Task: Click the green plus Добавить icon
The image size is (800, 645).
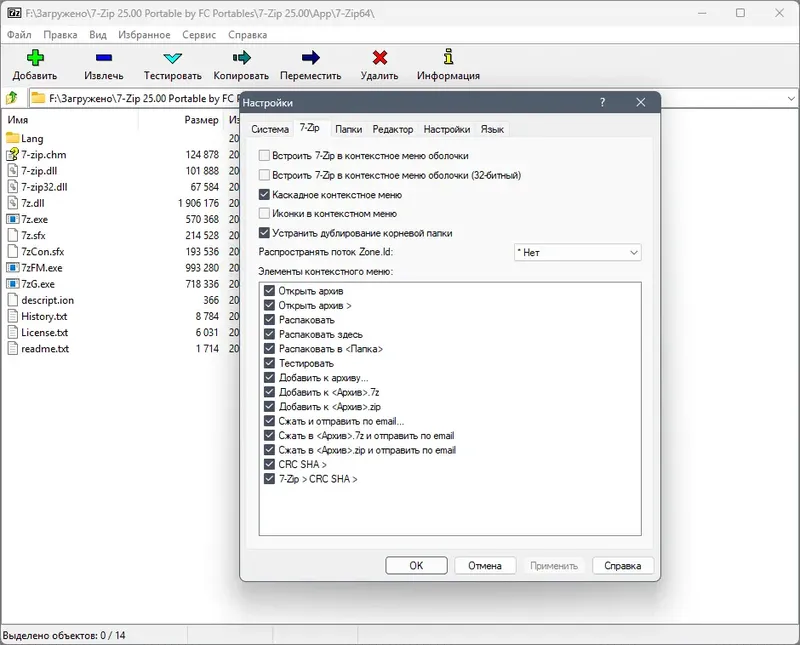Action: [35, 58]
